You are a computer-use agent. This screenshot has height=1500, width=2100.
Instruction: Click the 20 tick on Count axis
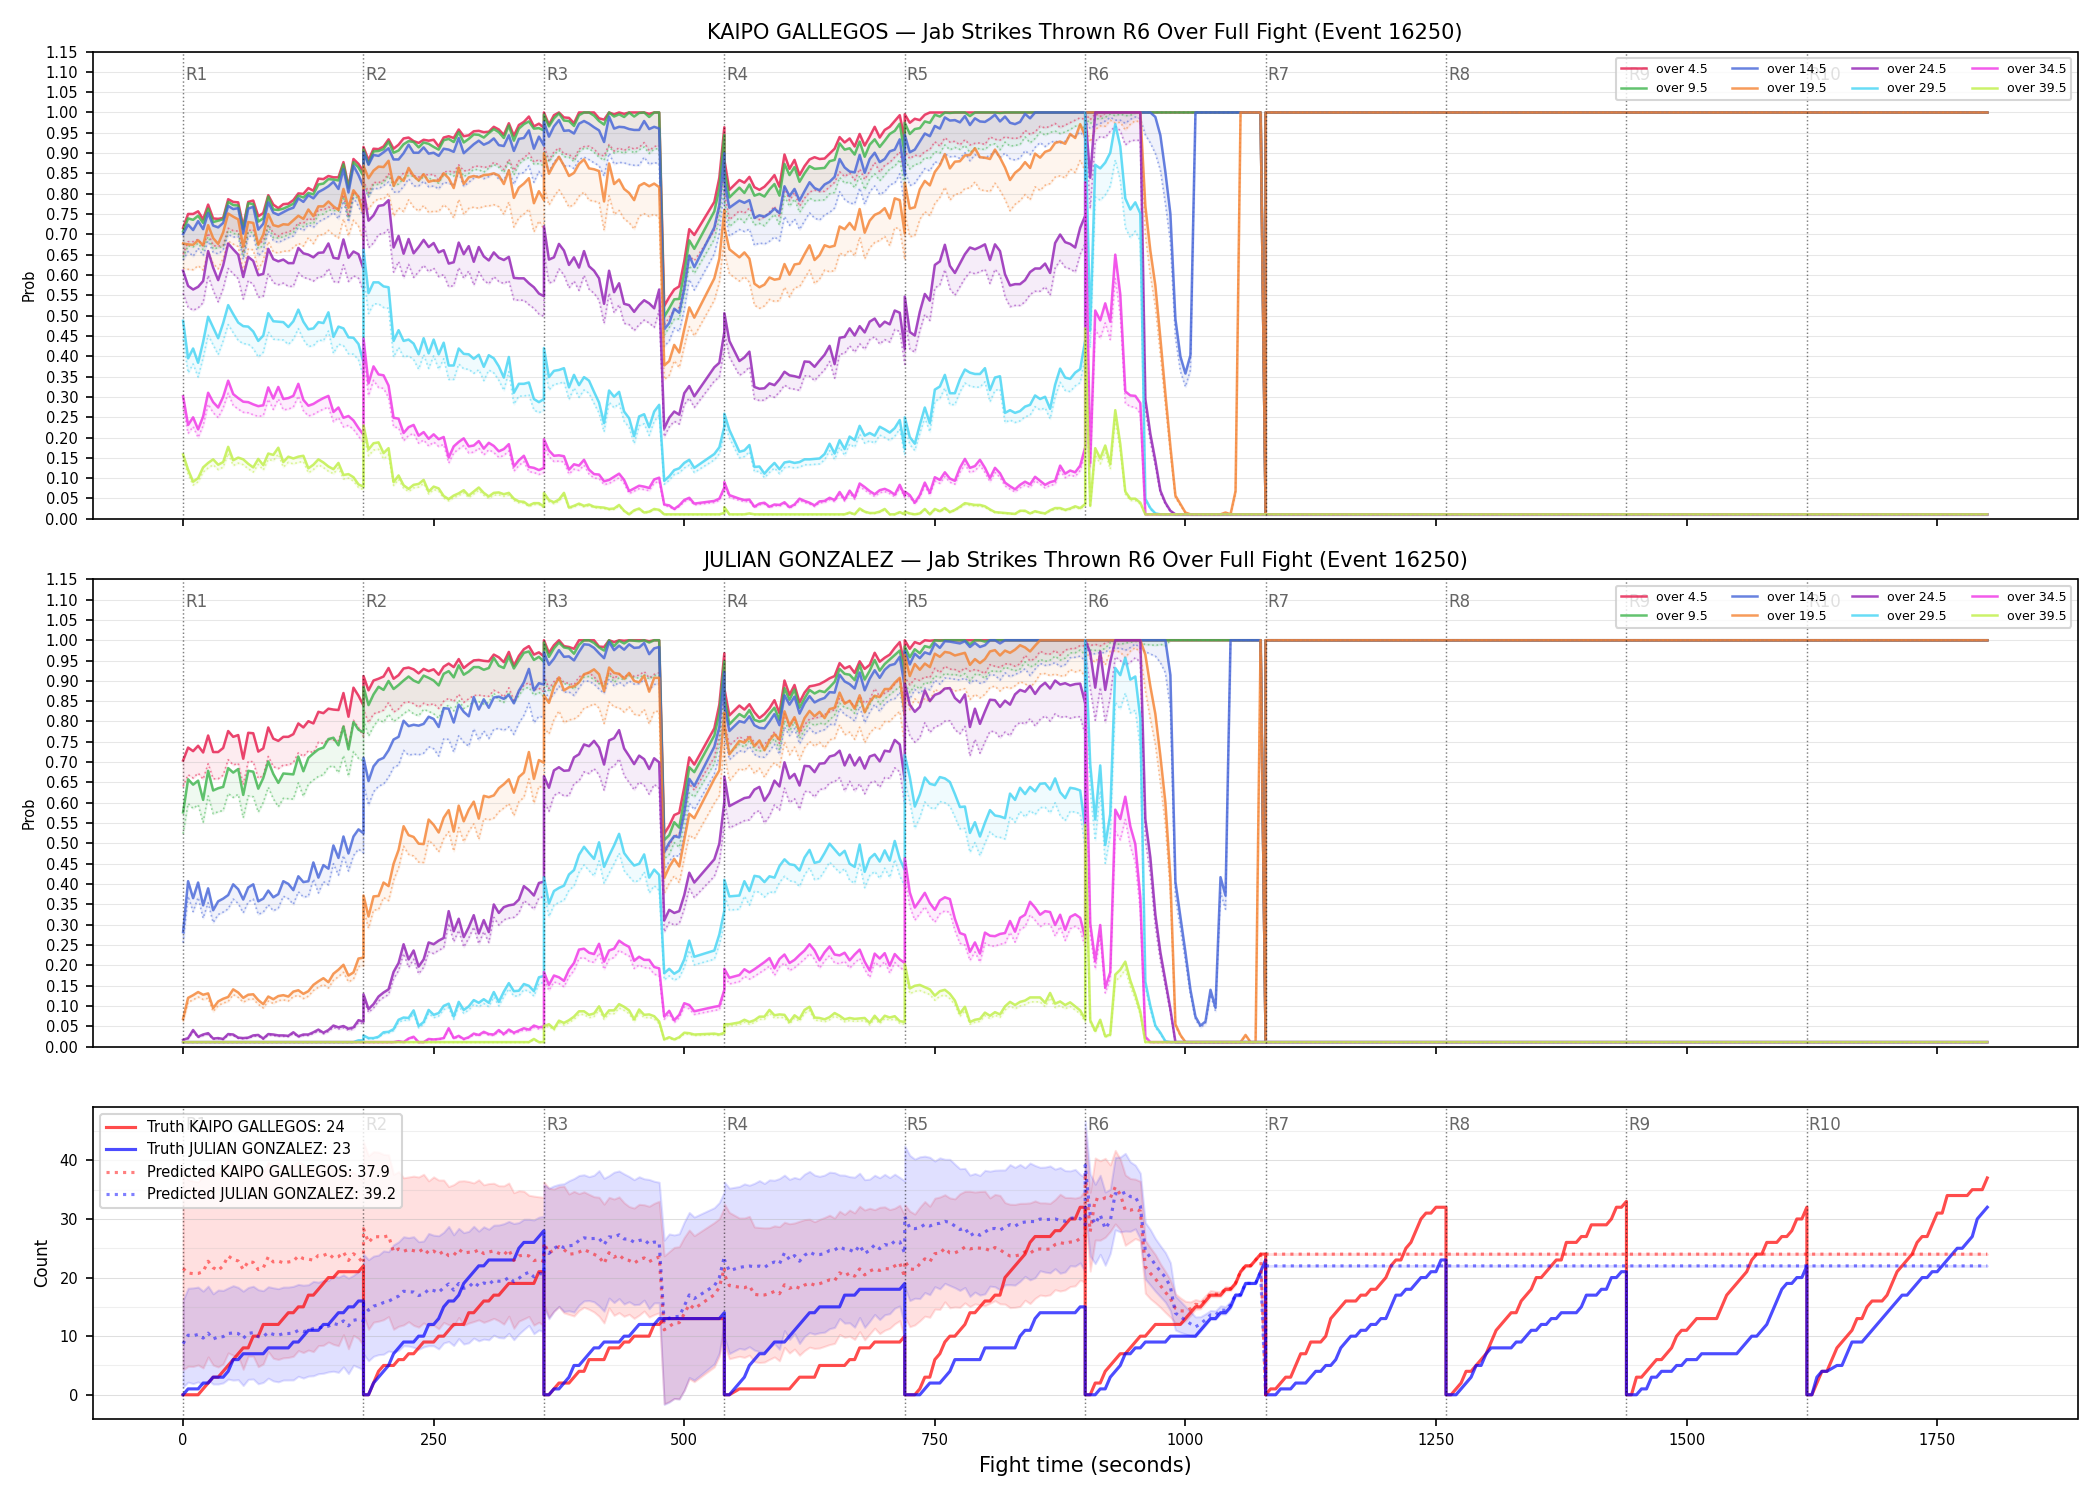68,1278
